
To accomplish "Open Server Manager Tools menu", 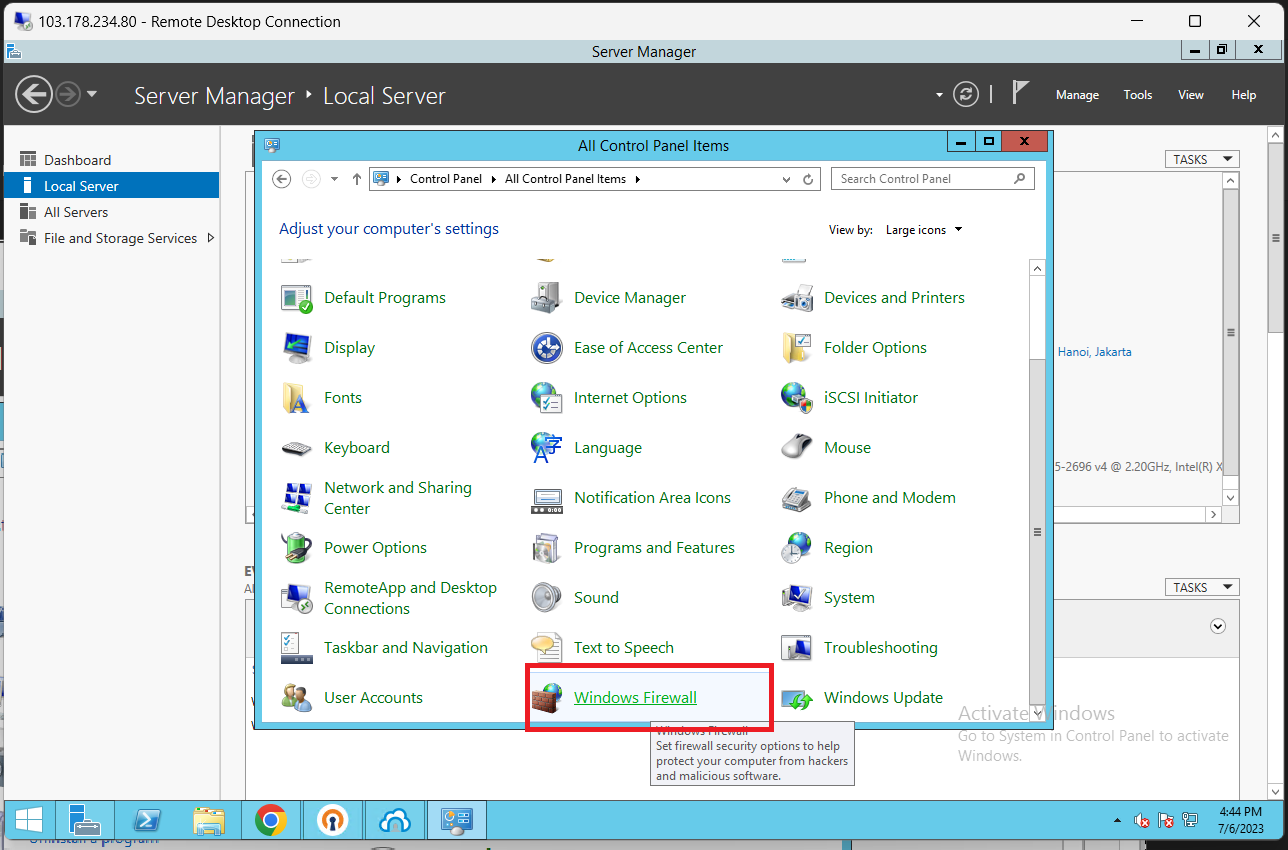I will pos(1138,95).
